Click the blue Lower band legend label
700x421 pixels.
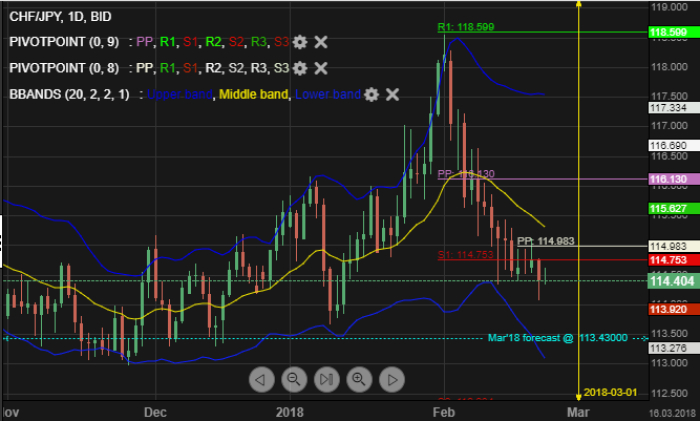click(328, 94)
